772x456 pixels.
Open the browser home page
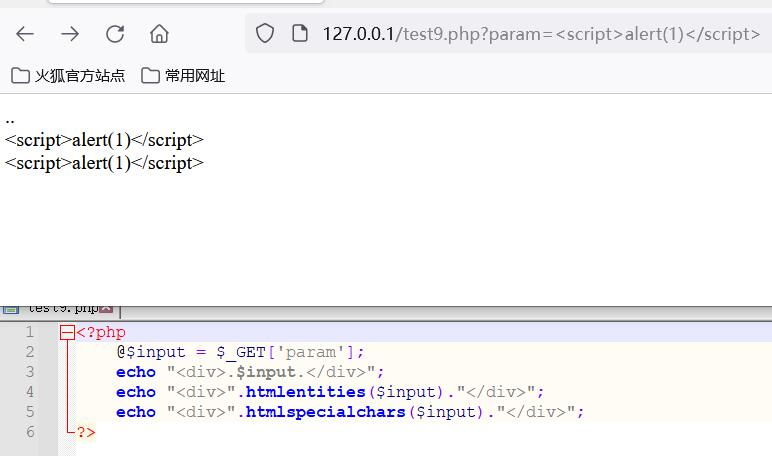pyautogui.click(x=159, y=34)
